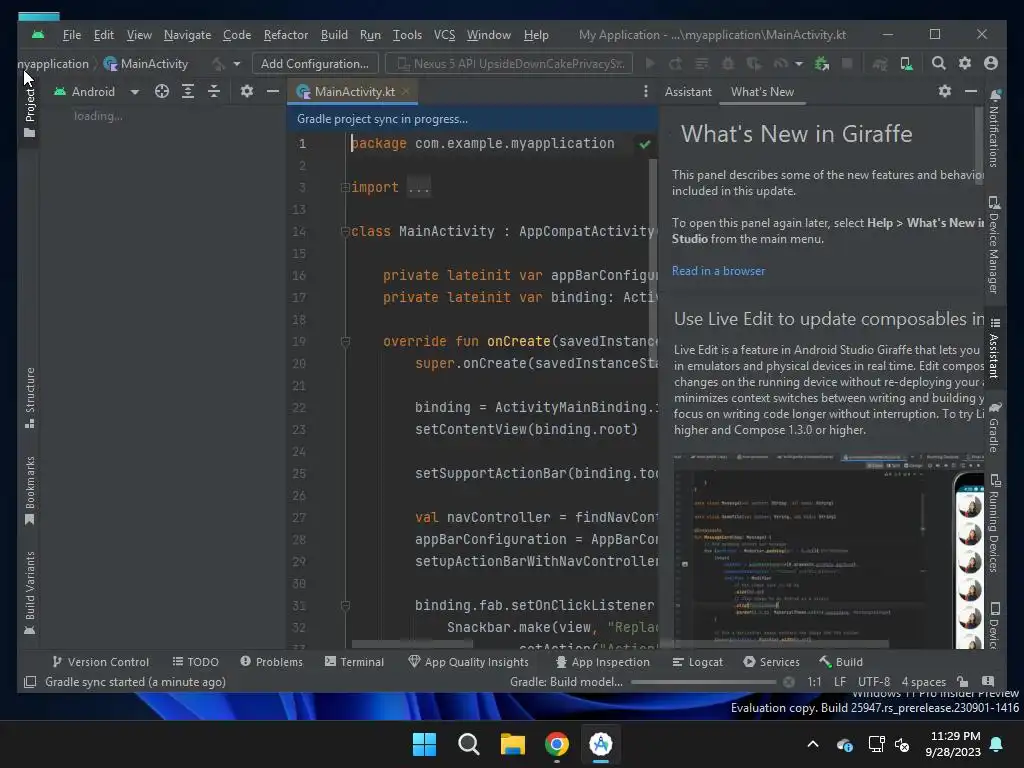Open the Terminal tool window

(x=355, y=662)
